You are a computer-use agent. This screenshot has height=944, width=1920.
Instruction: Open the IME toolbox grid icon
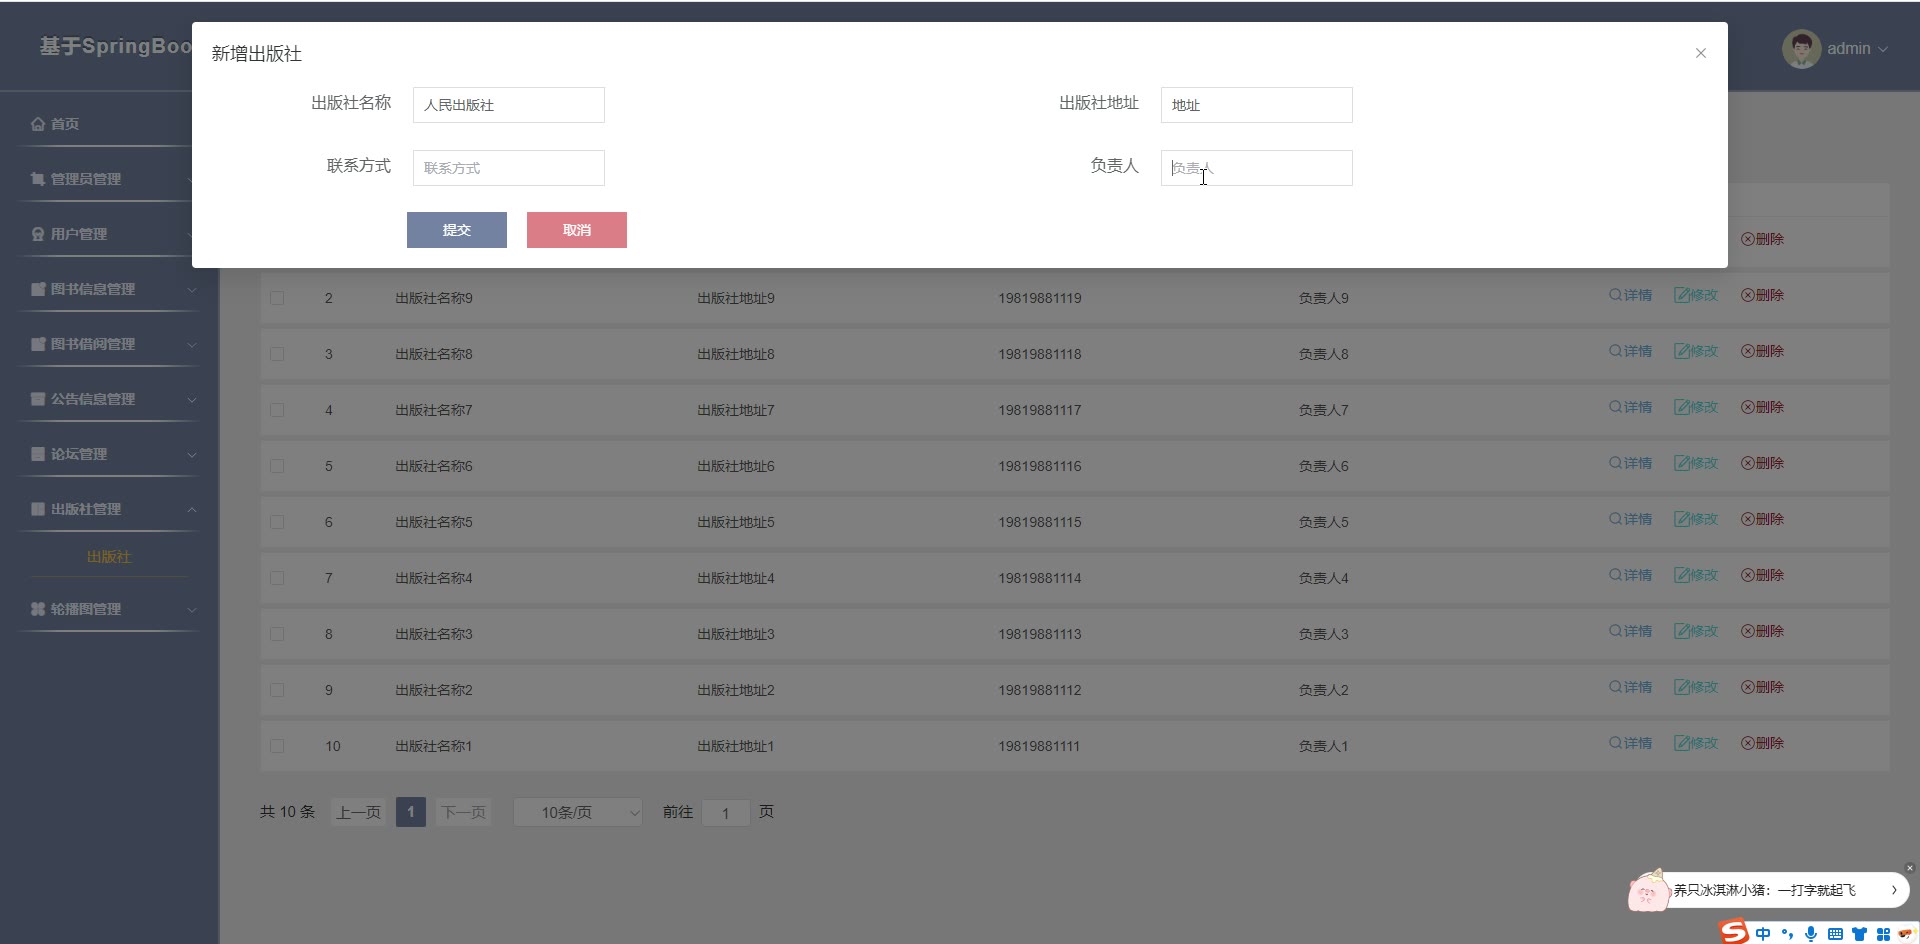click(x=1883, y=934)
